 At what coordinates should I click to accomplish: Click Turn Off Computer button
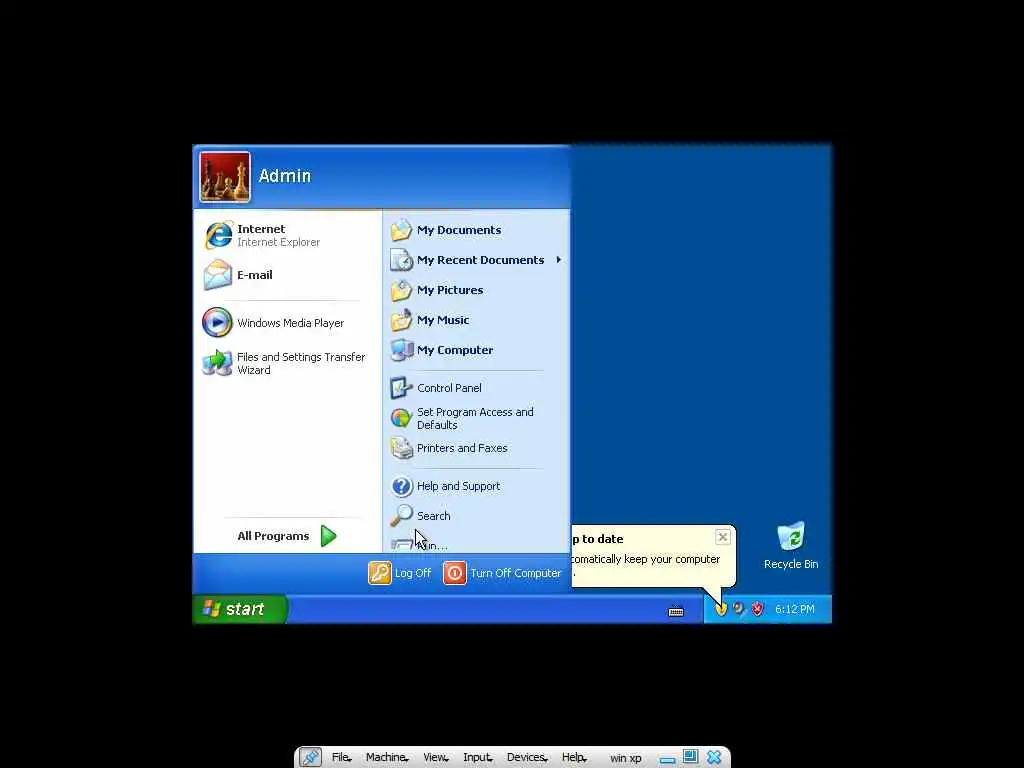pyautogui.click(x=502, y=573)
